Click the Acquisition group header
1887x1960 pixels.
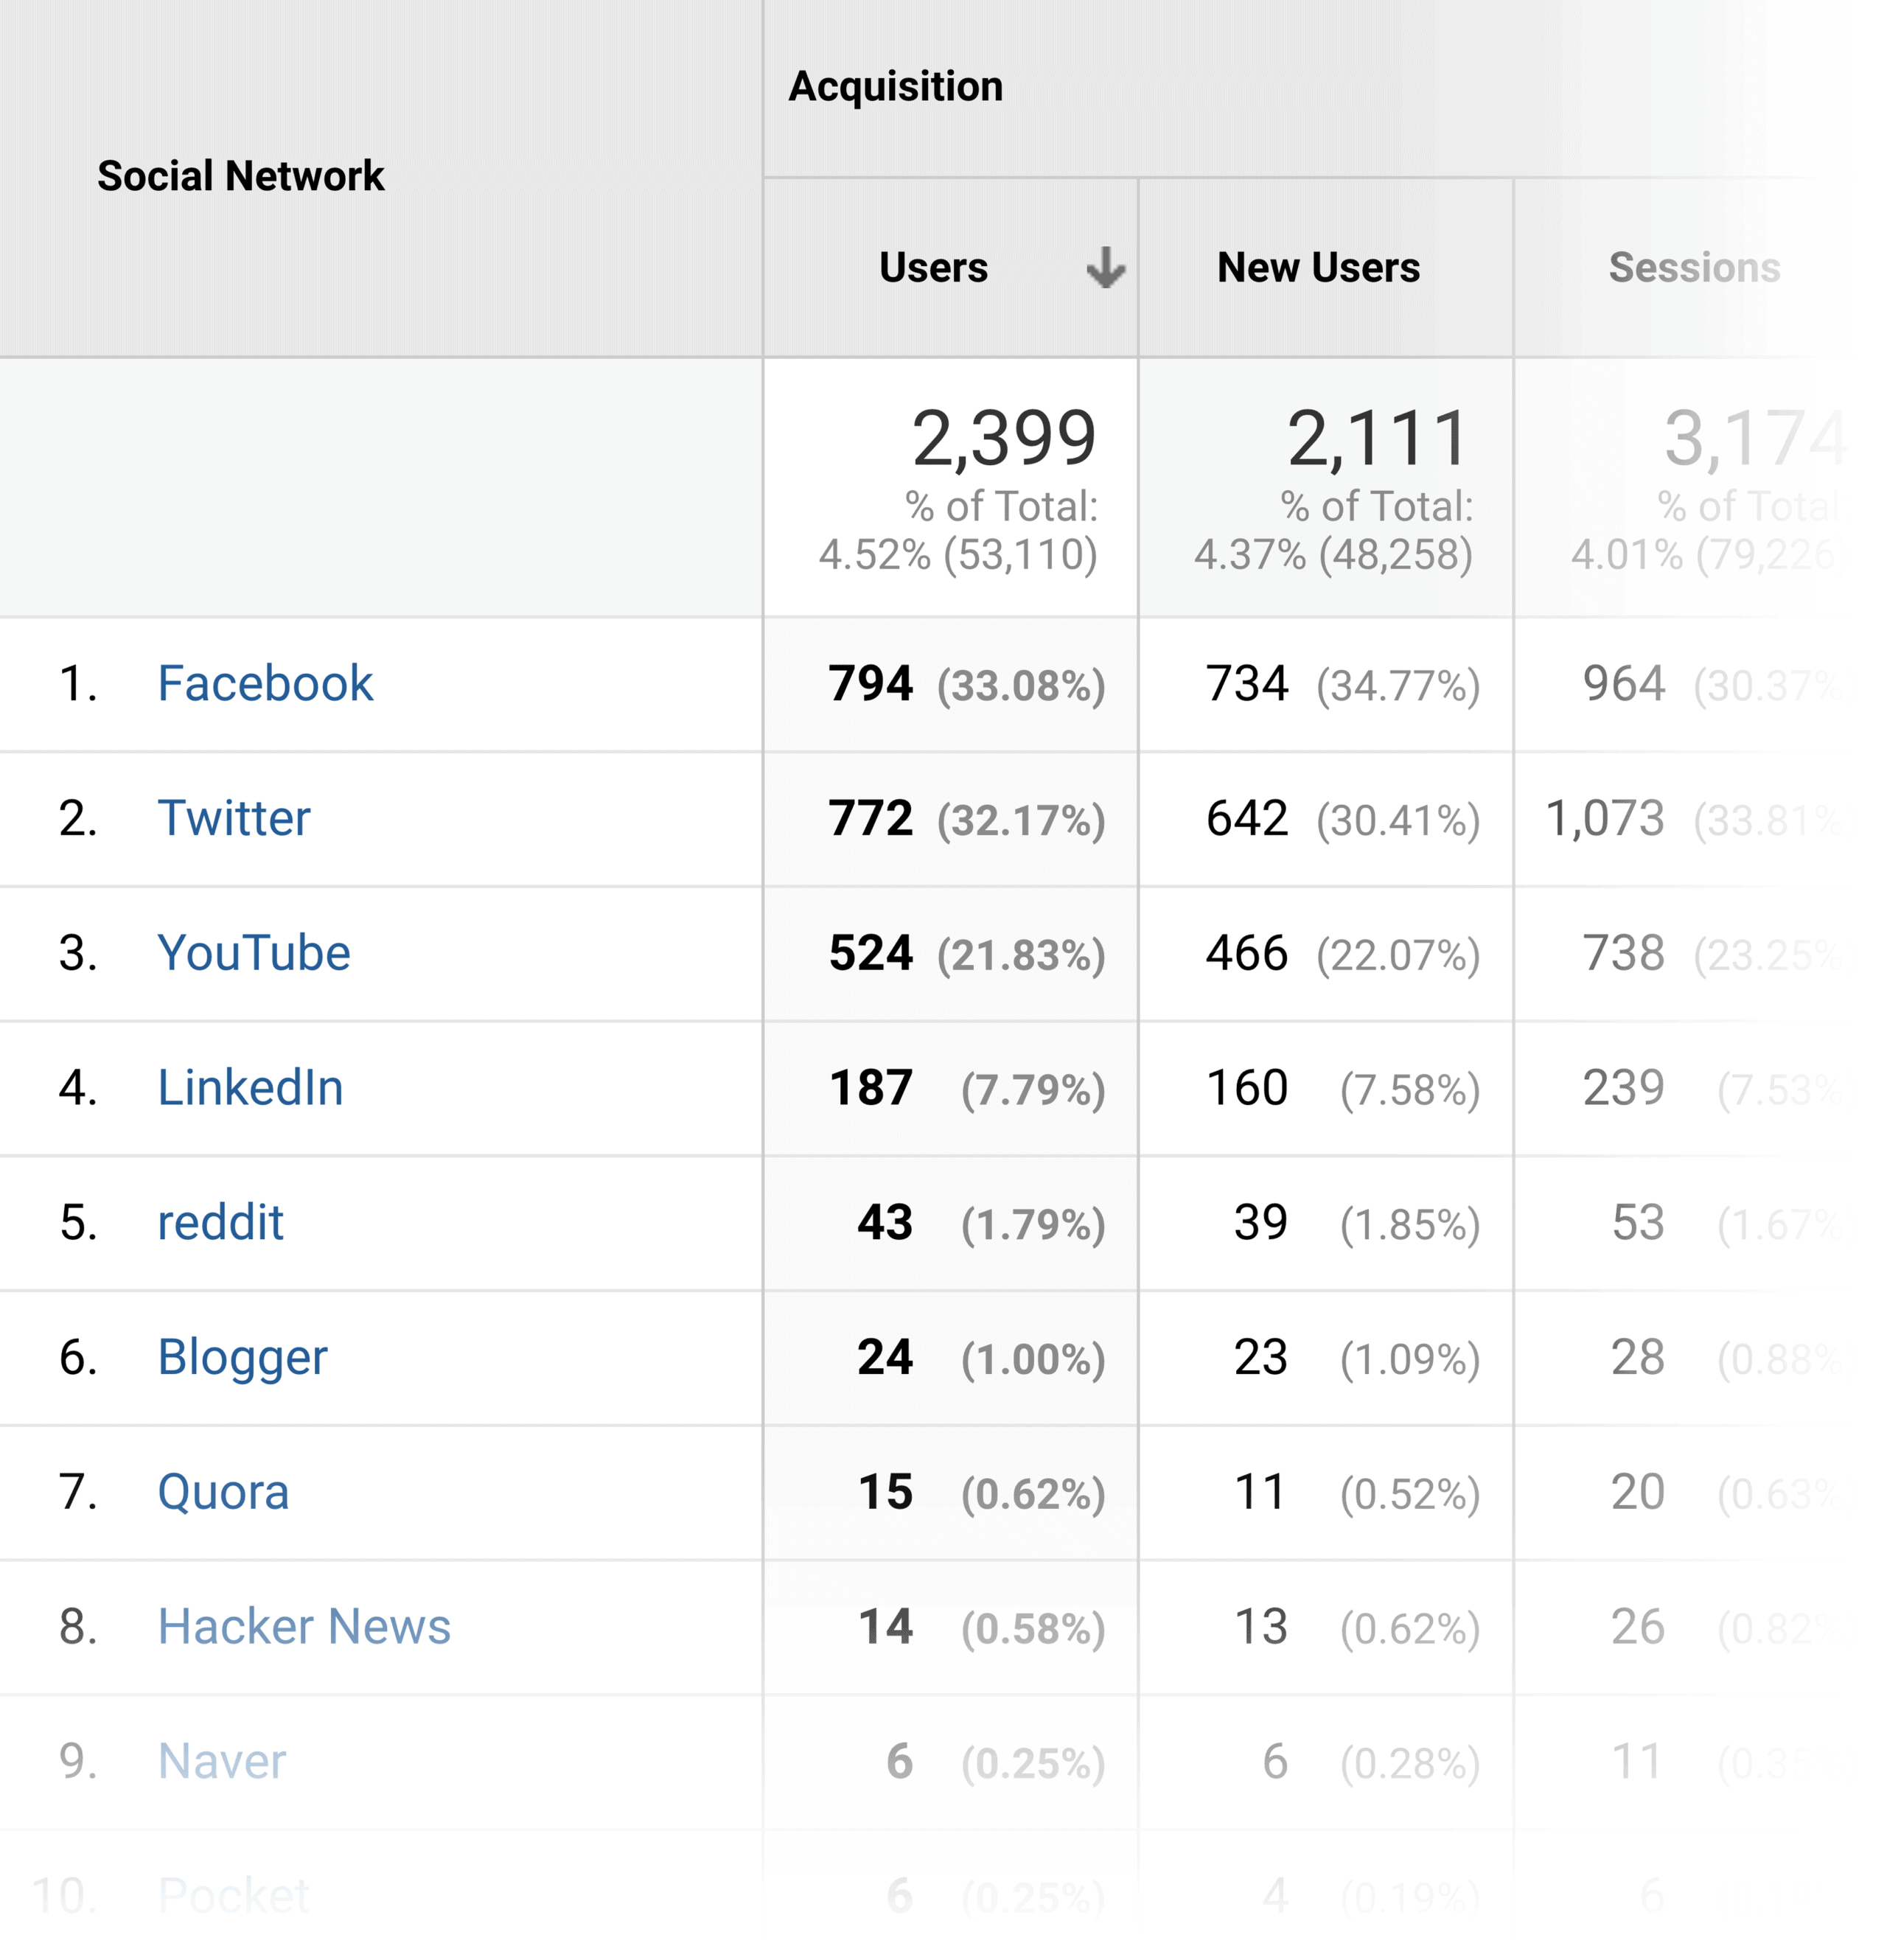[896, 86]
